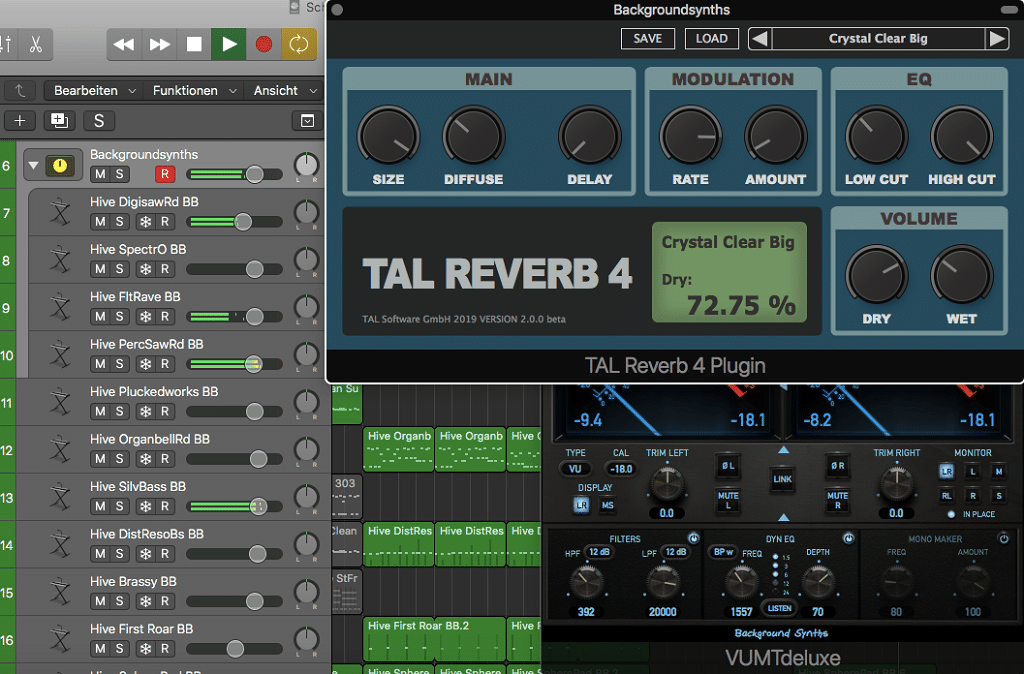Image resolution: width=1024 pixels, height=674 pixels.
Task: Click the Hive SilvBass BB volume fader
Action: [x=258, y=507]
